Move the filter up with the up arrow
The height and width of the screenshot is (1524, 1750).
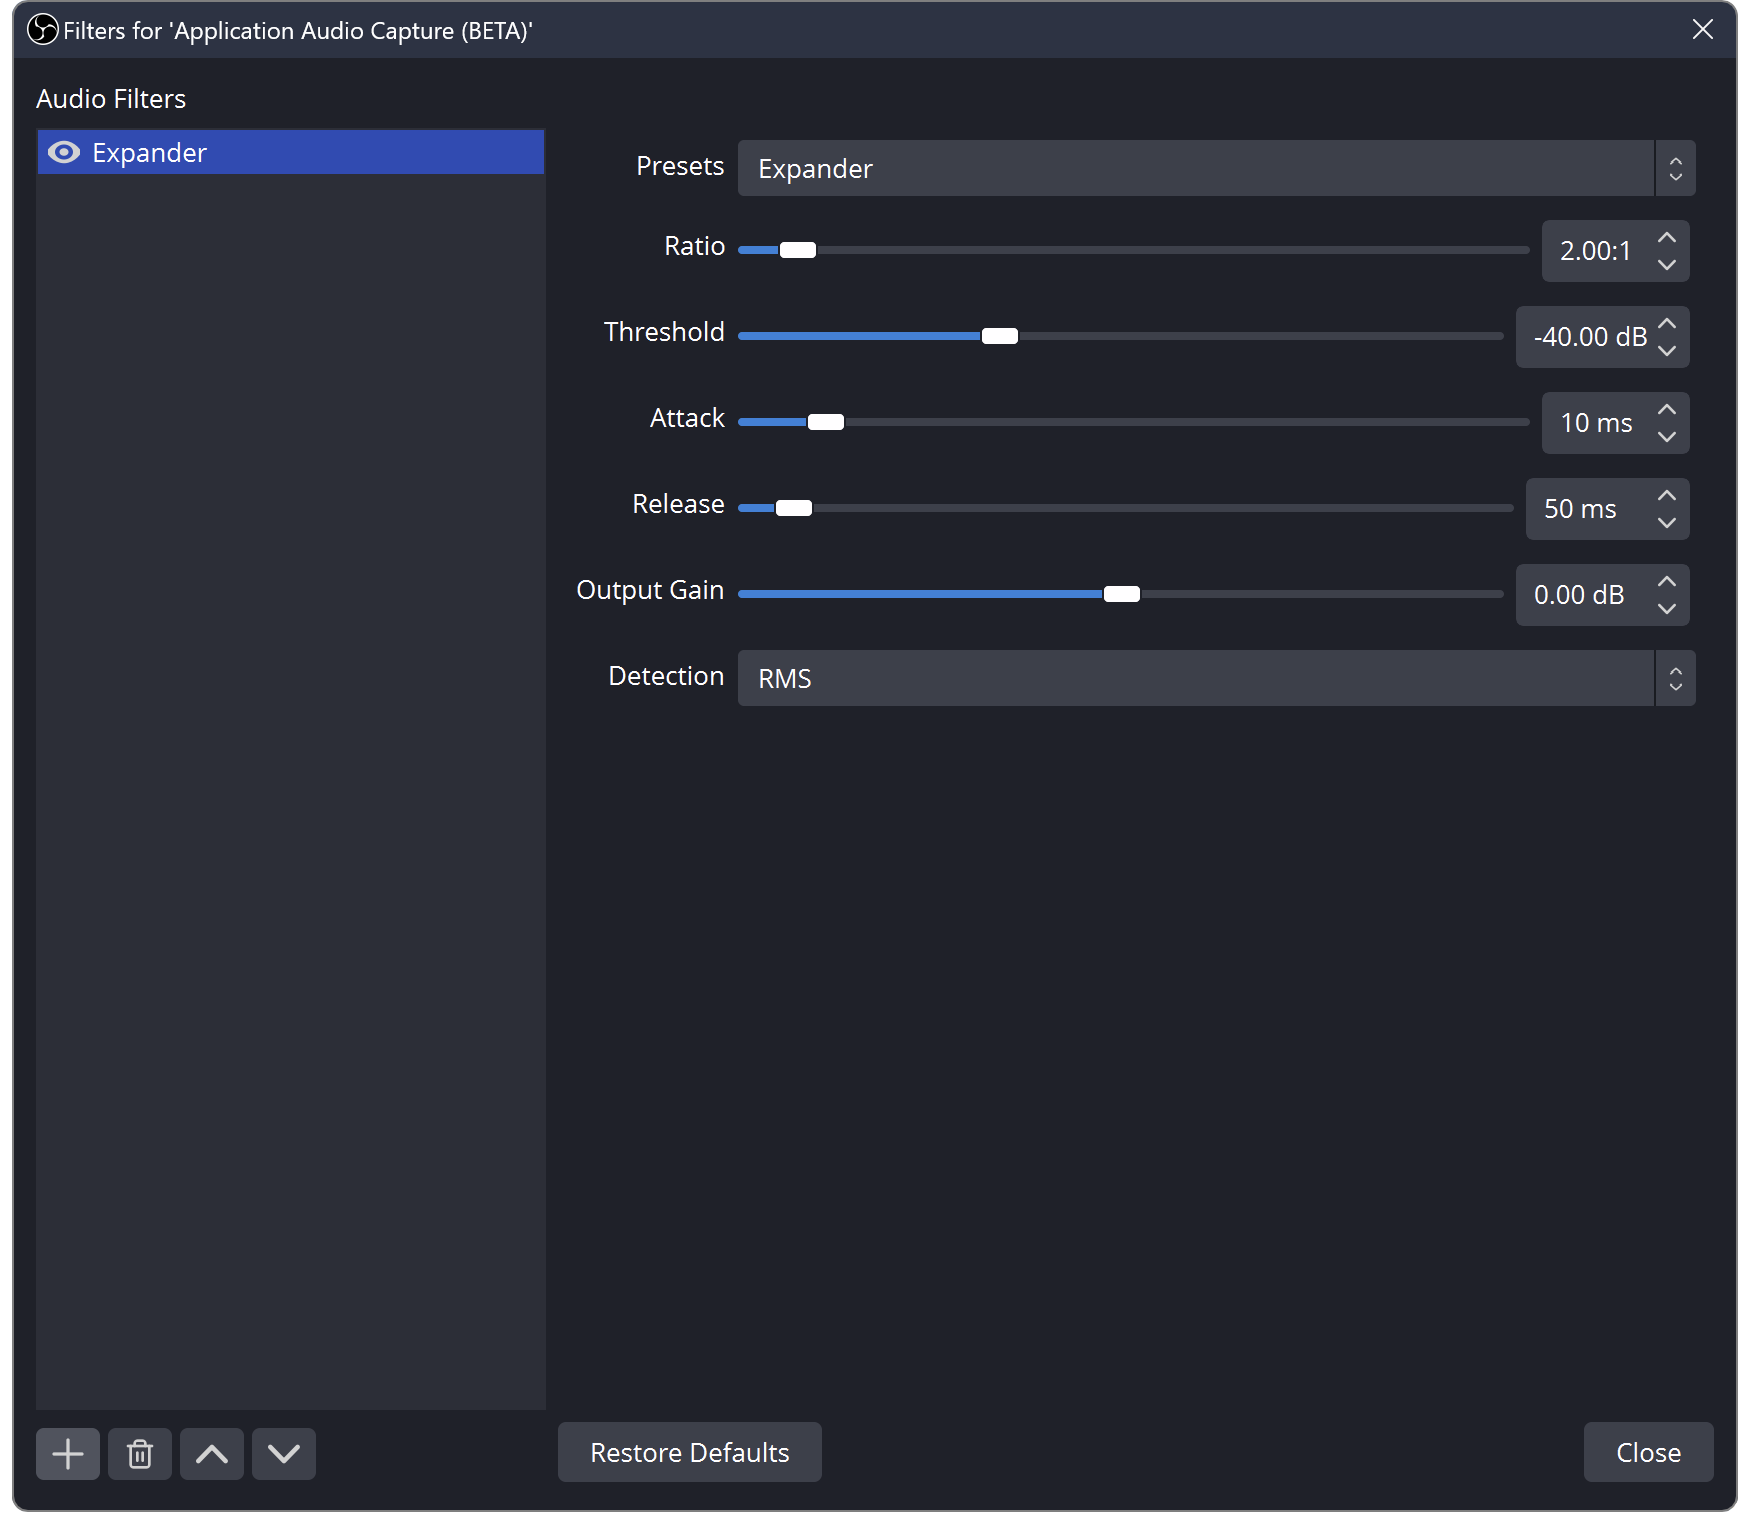pos(212,1453)
